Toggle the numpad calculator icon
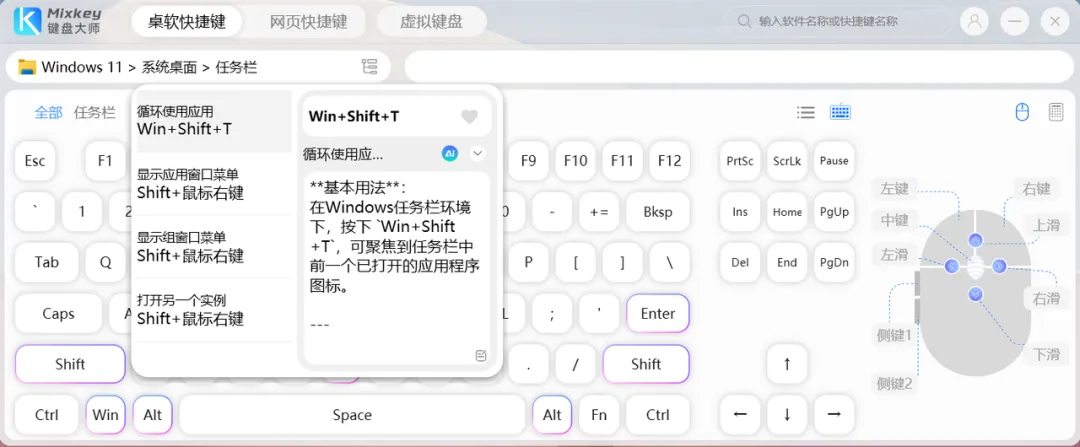Screen dimensions: 1080x447 (x=1056, y=112)
